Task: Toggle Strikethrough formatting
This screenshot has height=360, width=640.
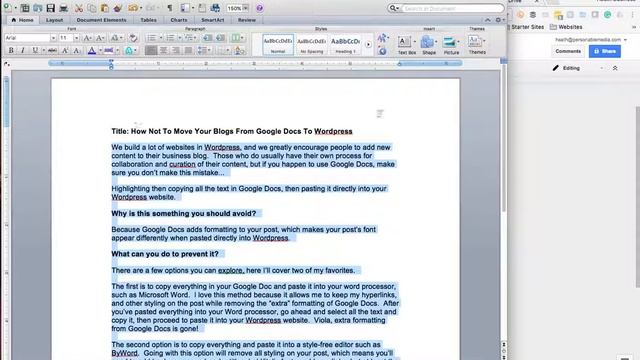Action: 52,51
